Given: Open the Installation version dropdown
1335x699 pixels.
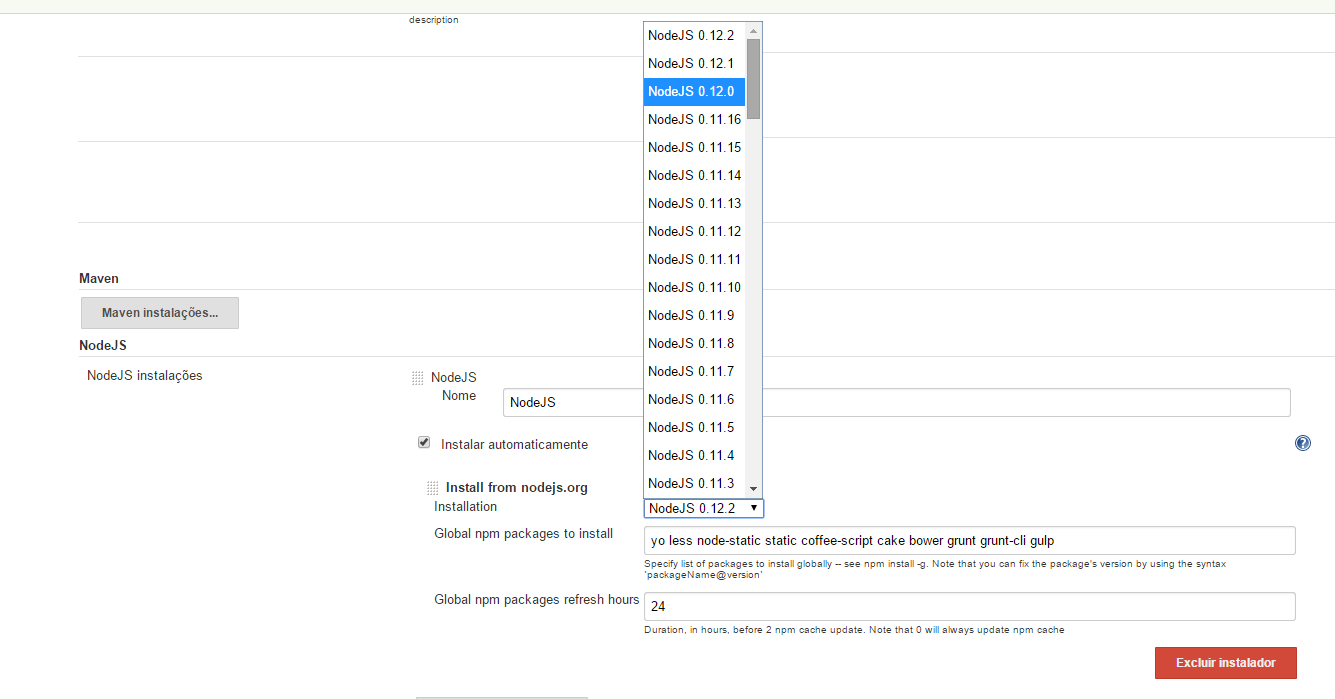Looking at the screenshot, I should tap(703, 508).
